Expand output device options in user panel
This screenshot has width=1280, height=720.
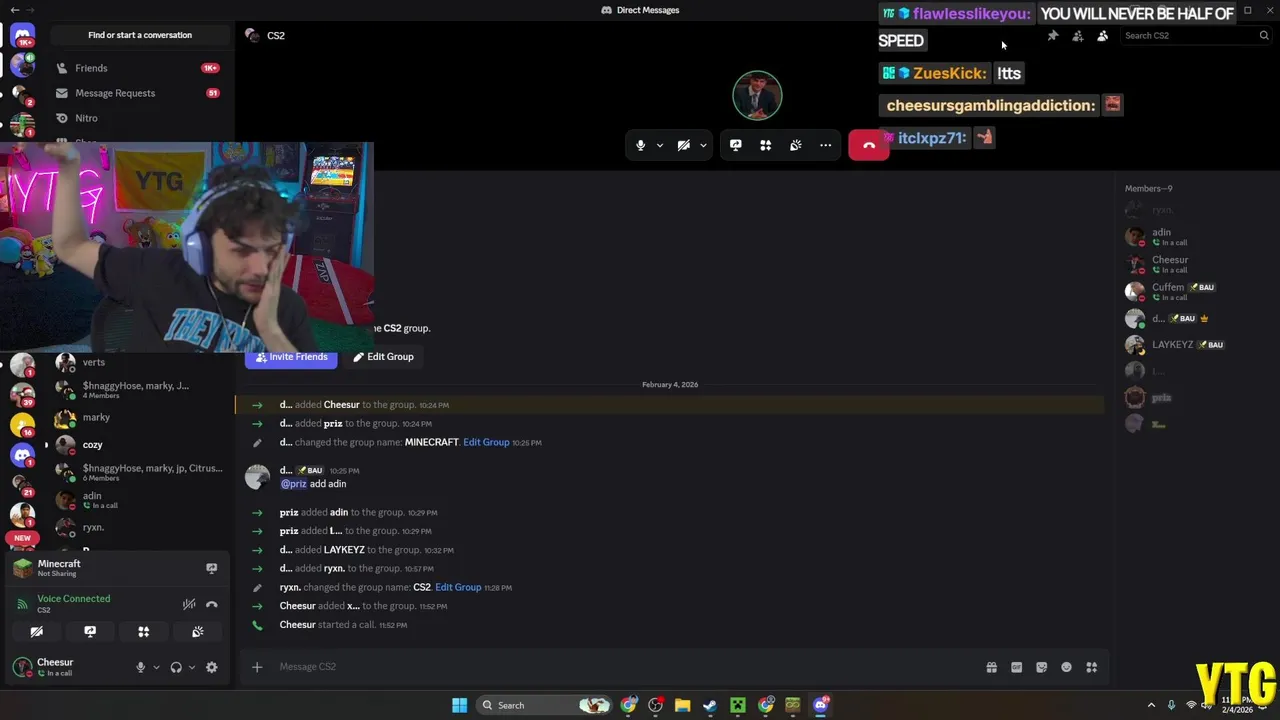point(192,668)
